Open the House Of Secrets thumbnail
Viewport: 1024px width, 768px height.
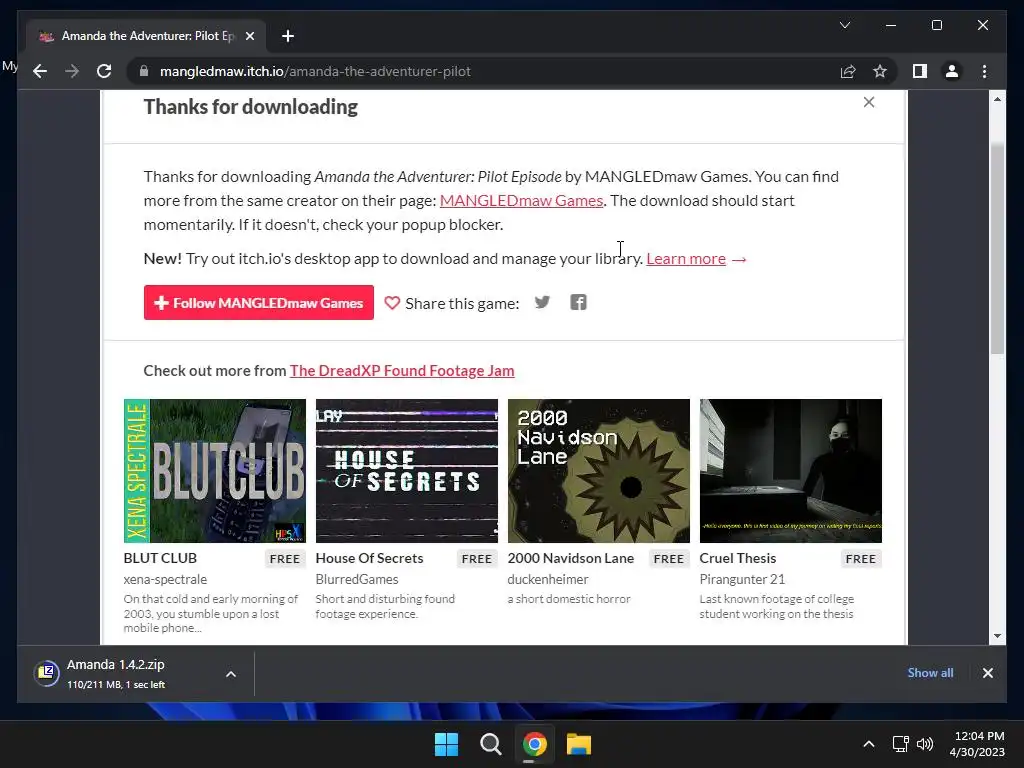pyautogui.click(x=406, y=470)
